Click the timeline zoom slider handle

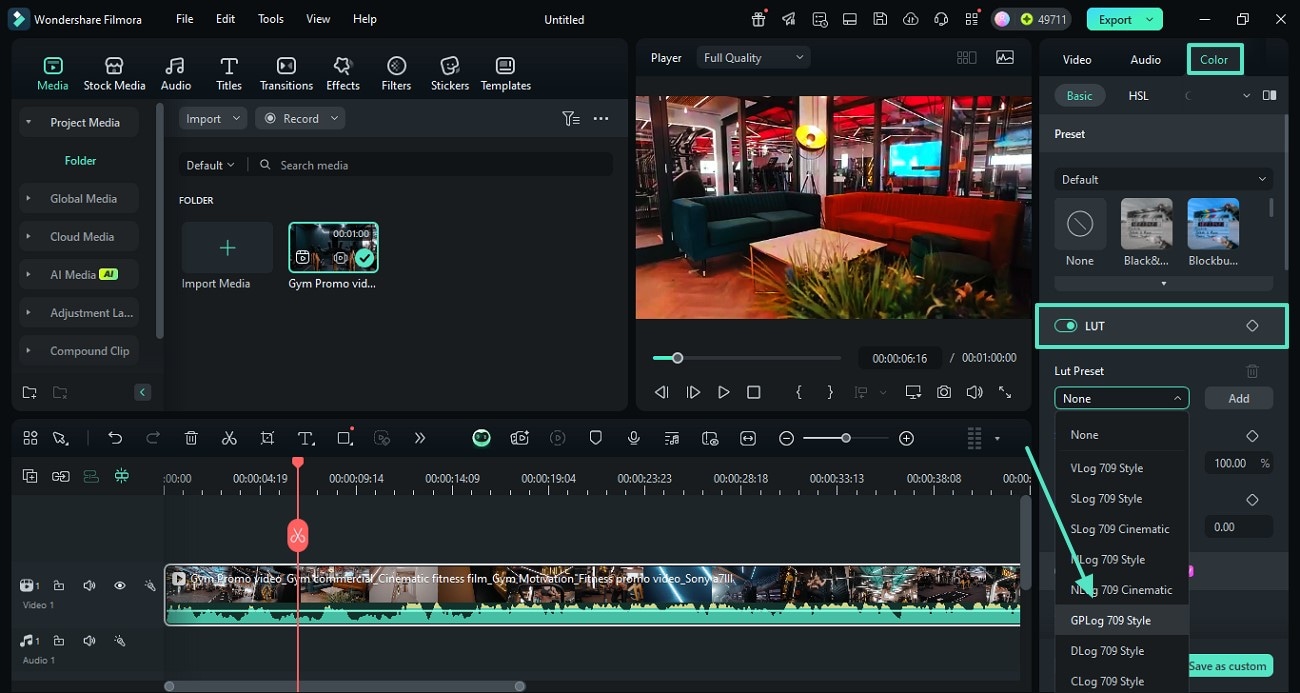click(846, 438)
